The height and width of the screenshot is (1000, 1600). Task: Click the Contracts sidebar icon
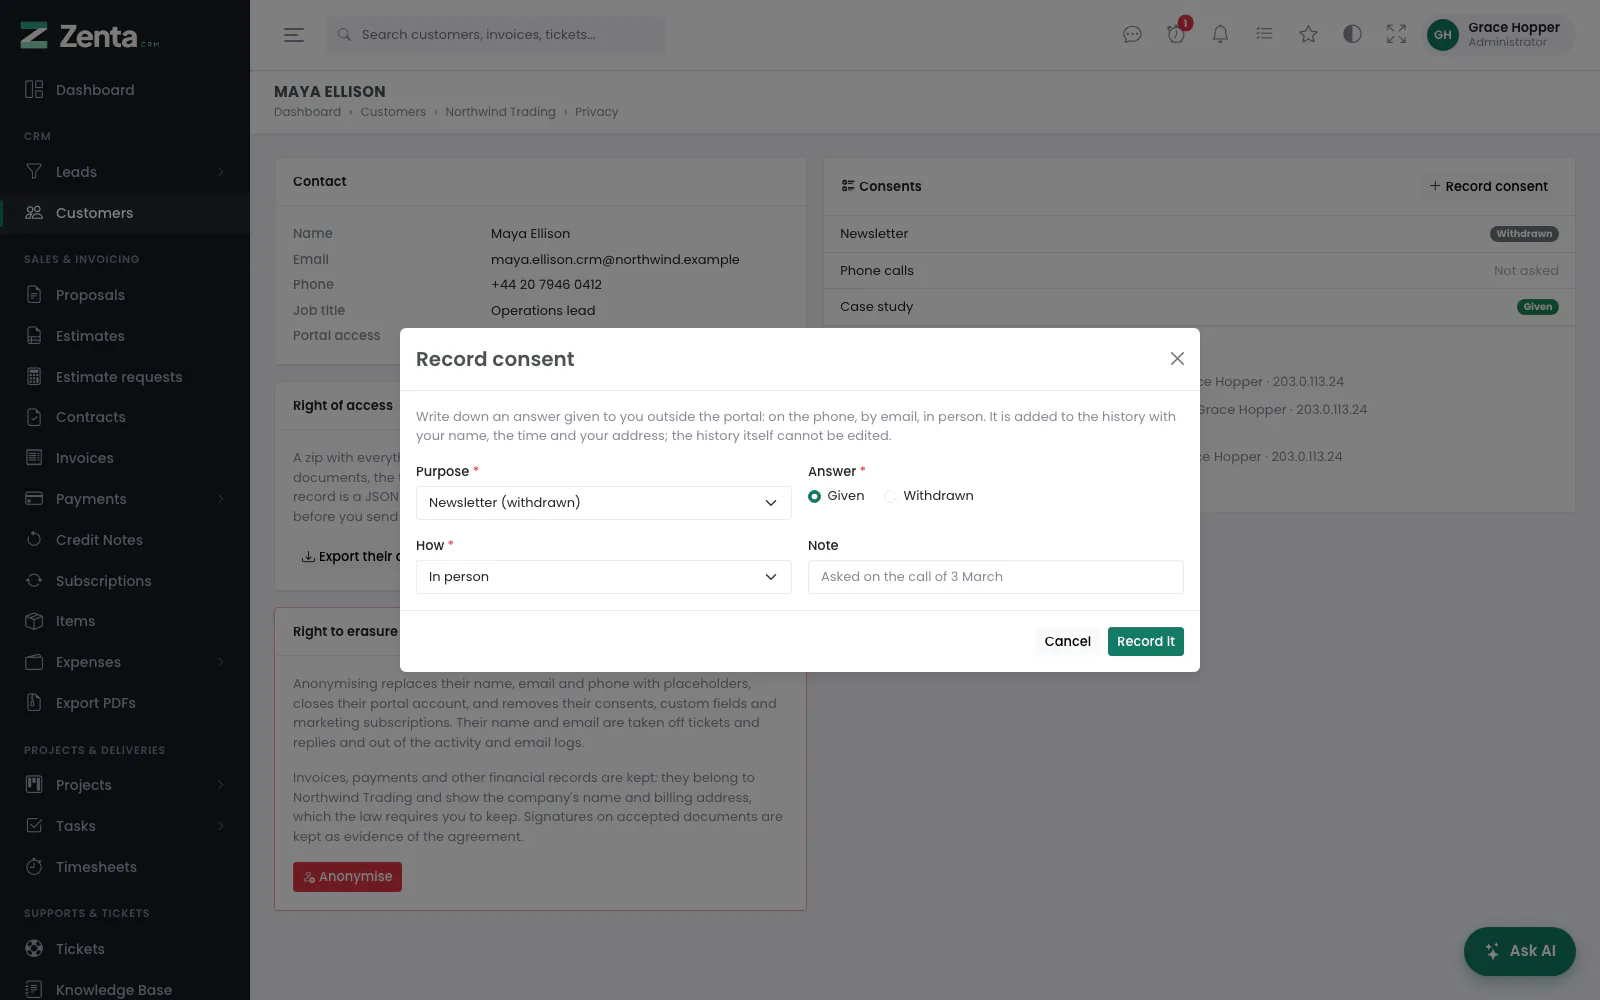pyautogui.click(x=34, y=417)
